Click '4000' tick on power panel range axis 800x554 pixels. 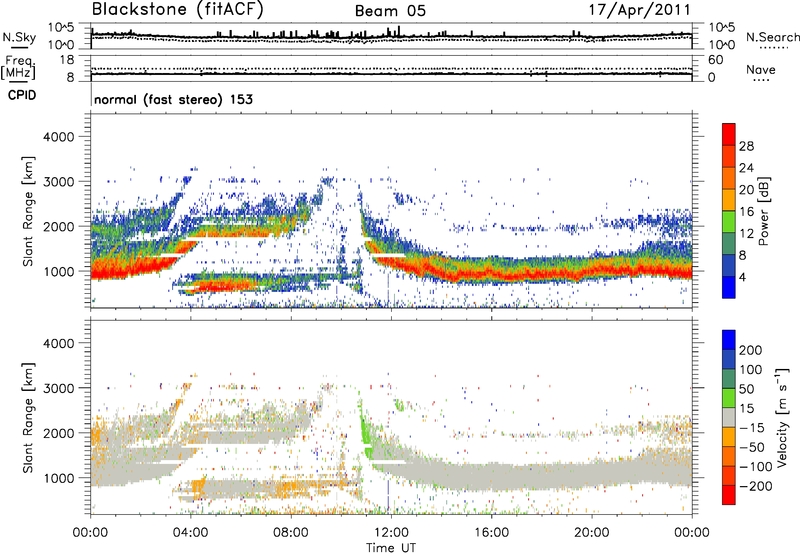coord(59,137)
